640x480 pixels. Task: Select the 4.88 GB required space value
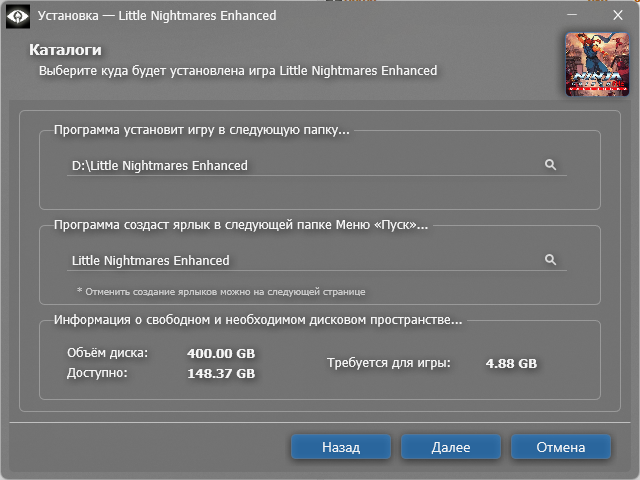pos(511,364)
